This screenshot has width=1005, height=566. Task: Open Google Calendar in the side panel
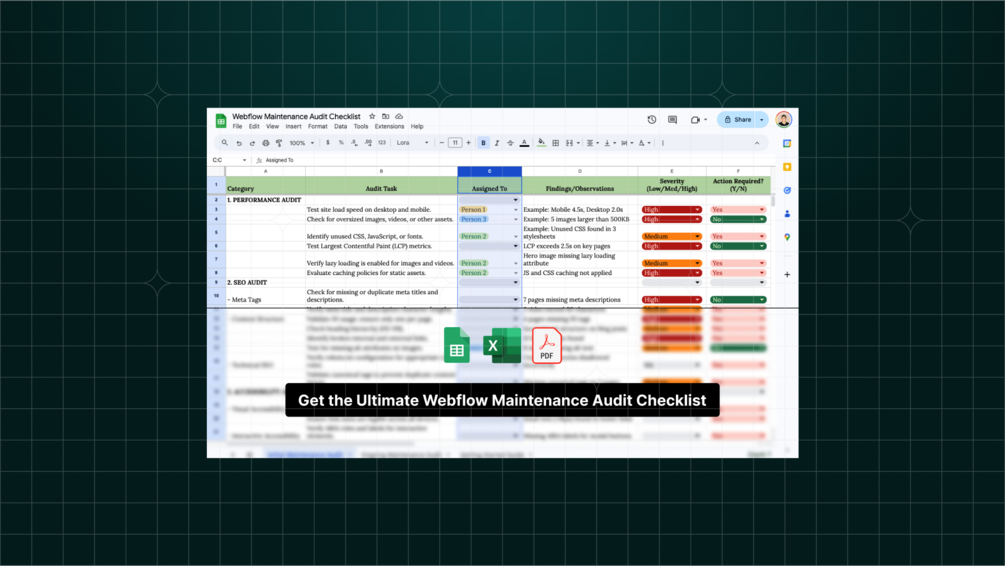(x=787, y=144)
